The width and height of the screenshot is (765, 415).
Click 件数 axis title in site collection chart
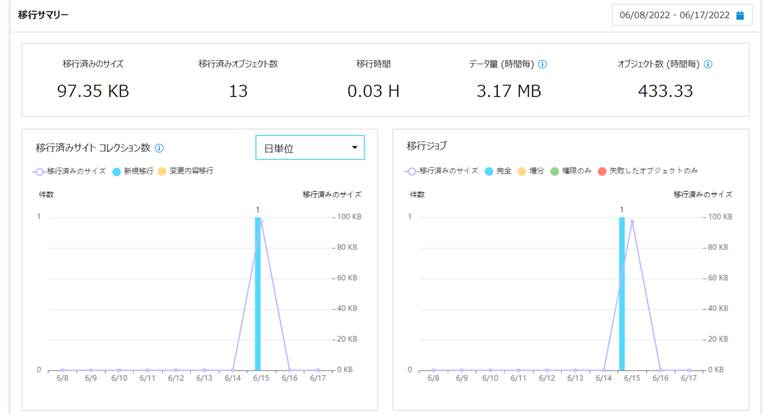46,195
